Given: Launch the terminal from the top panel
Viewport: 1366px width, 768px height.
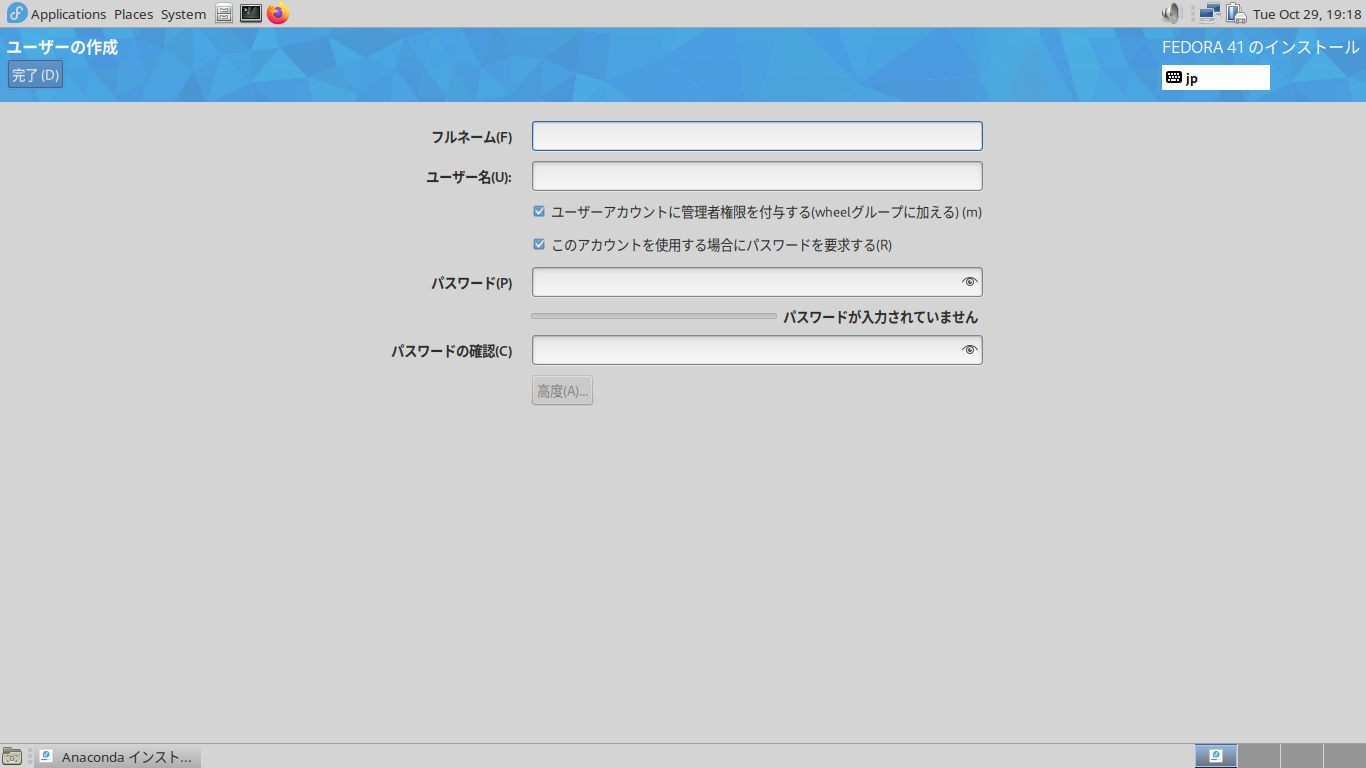Looking at the screenshot, I should [251, 14].
